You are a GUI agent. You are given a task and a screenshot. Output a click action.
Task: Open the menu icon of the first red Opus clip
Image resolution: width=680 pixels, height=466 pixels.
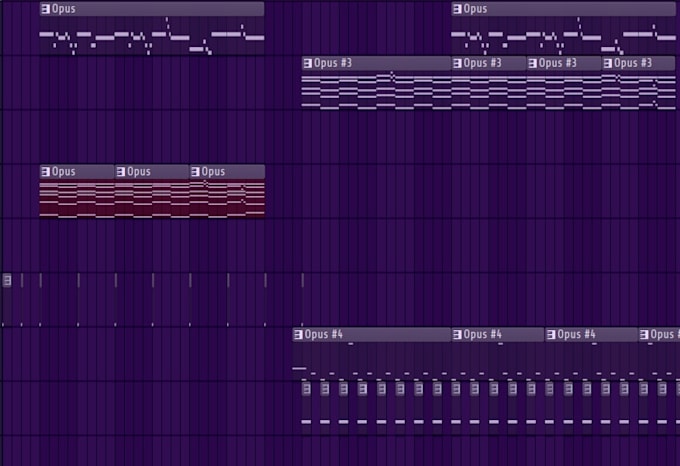(x=46, y=172)
